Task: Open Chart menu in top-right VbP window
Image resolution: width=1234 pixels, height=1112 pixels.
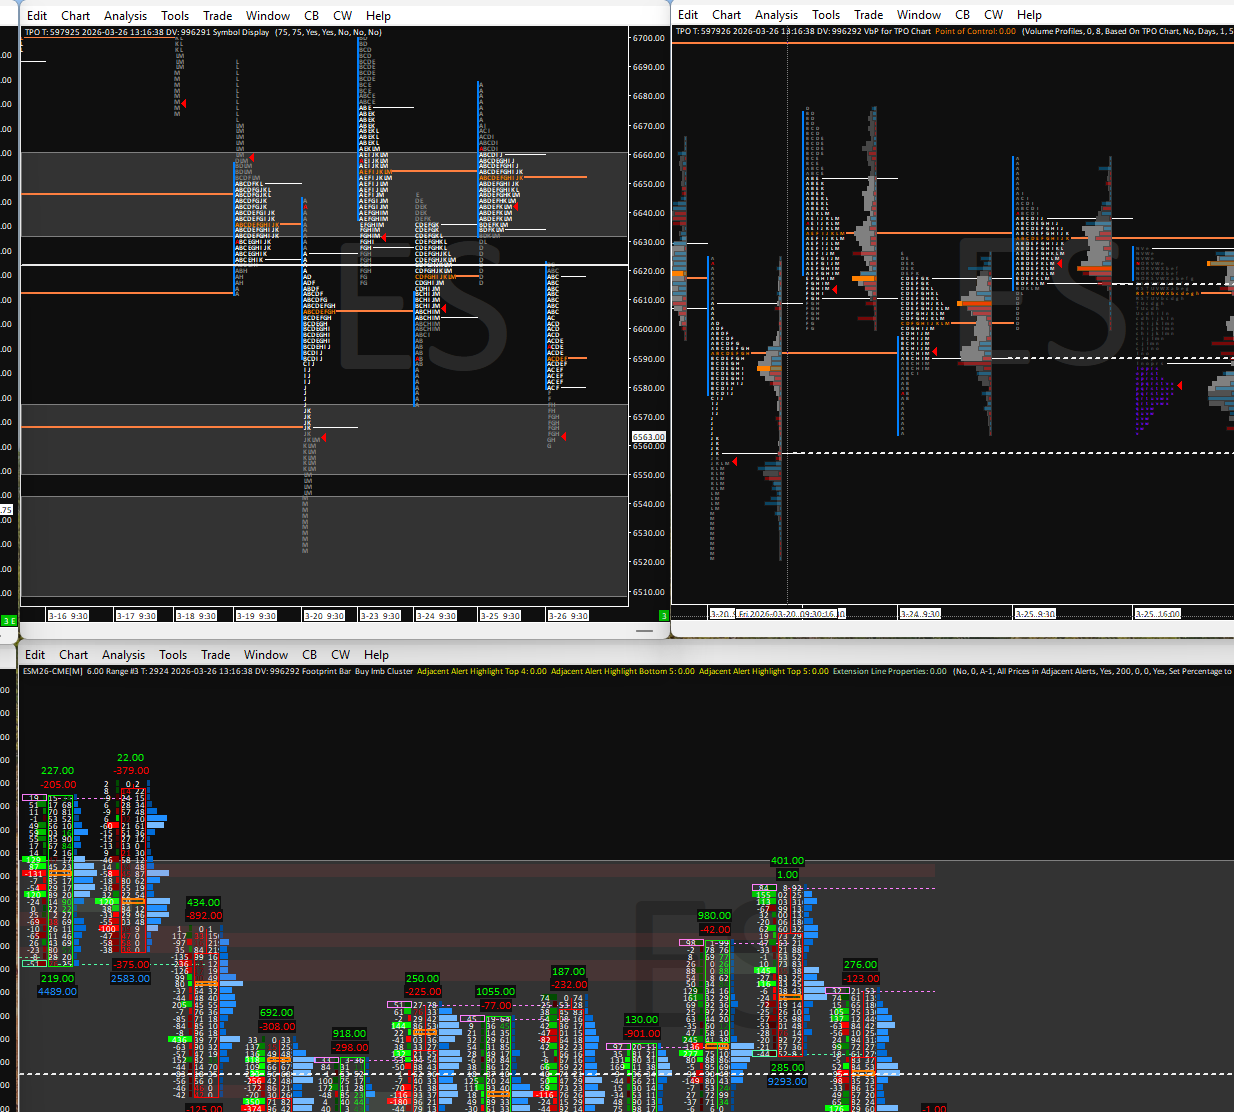Action: tap(726, 14)
